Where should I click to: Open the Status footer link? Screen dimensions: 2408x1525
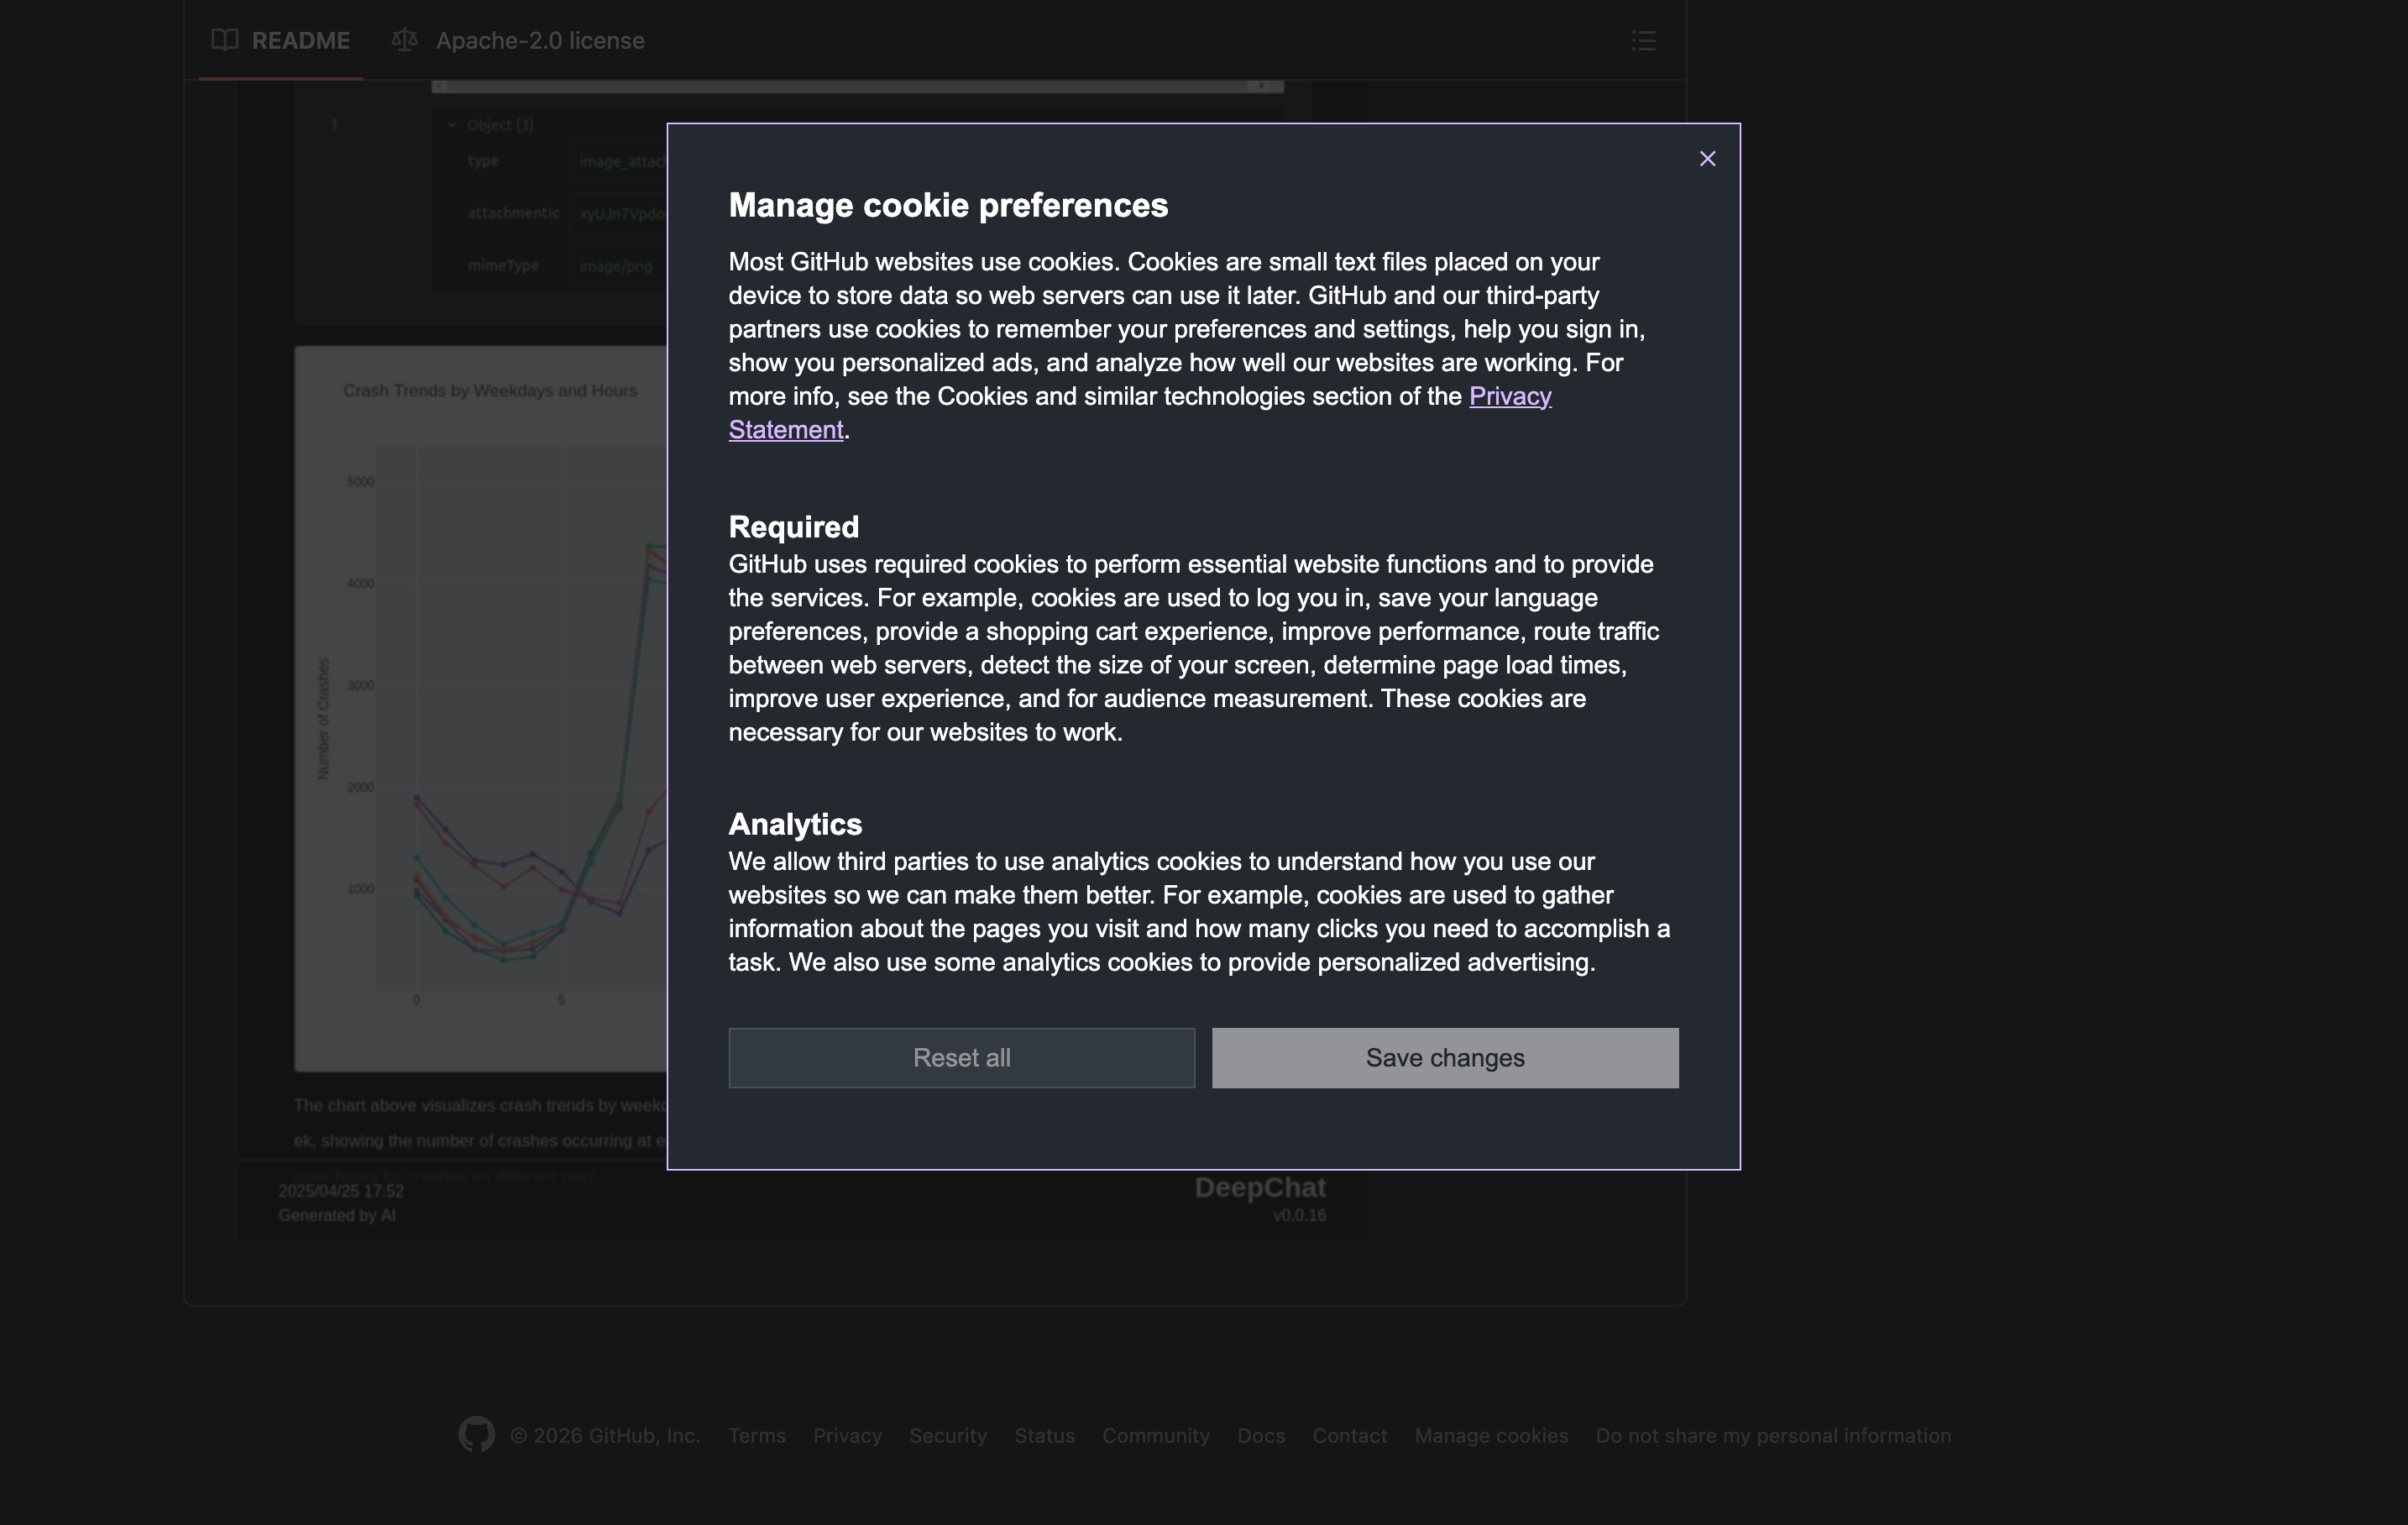coord(1044,1436)
